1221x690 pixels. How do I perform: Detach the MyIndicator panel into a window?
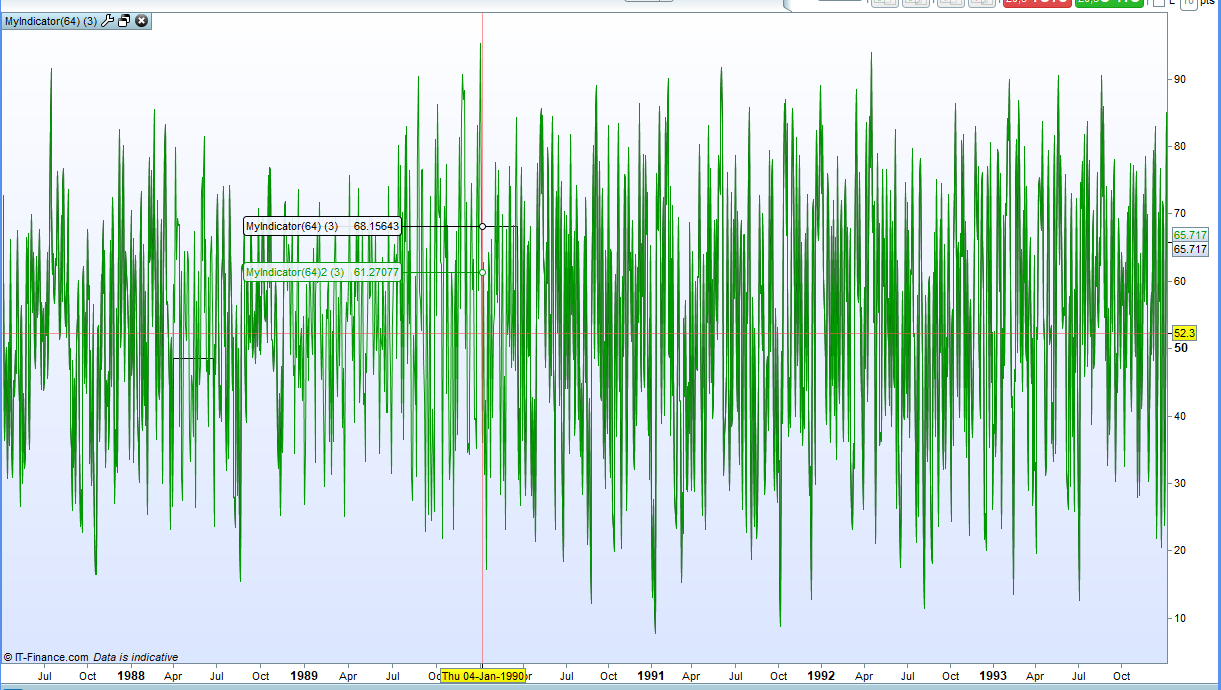[124, 21]
